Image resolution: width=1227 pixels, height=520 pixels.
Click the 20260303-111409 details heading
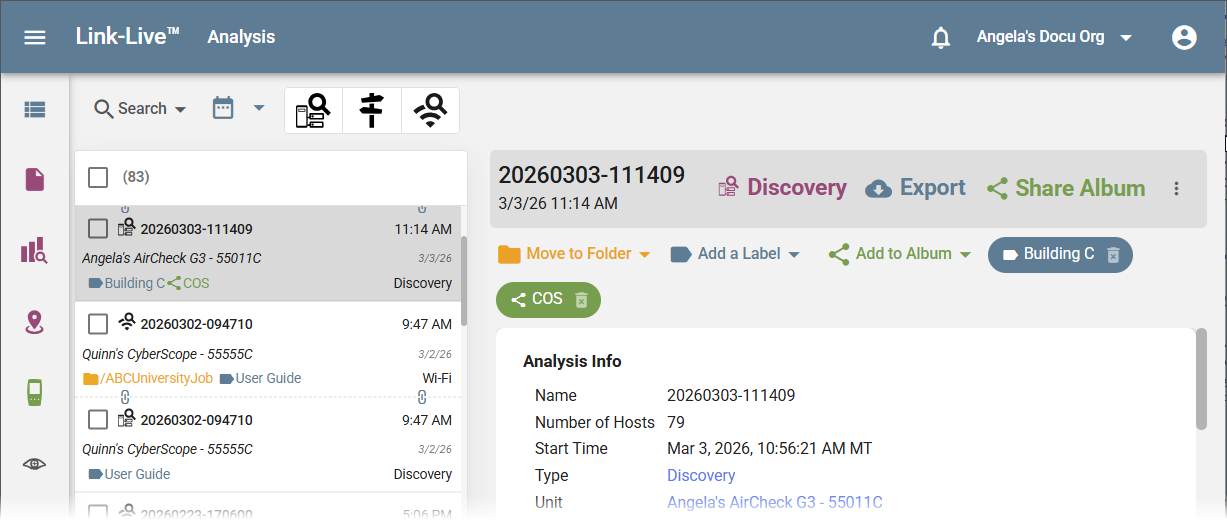point(592,175)
